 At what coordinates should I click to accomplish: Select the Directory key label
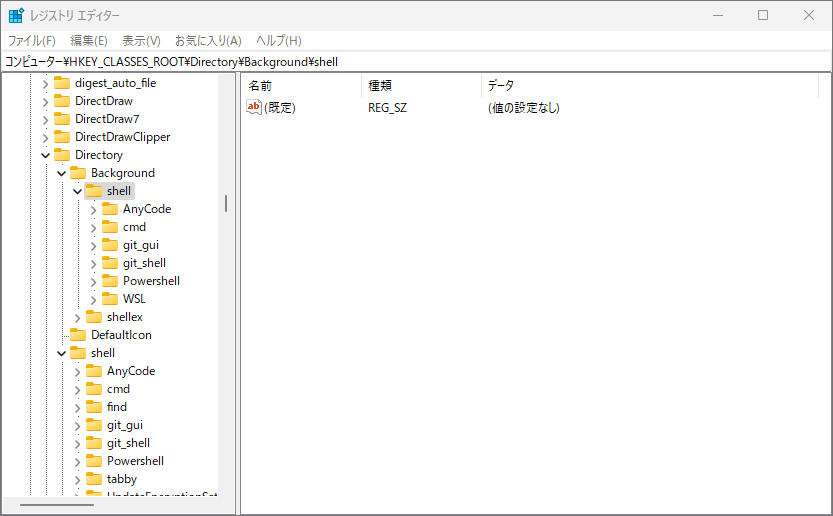(99, 155)
